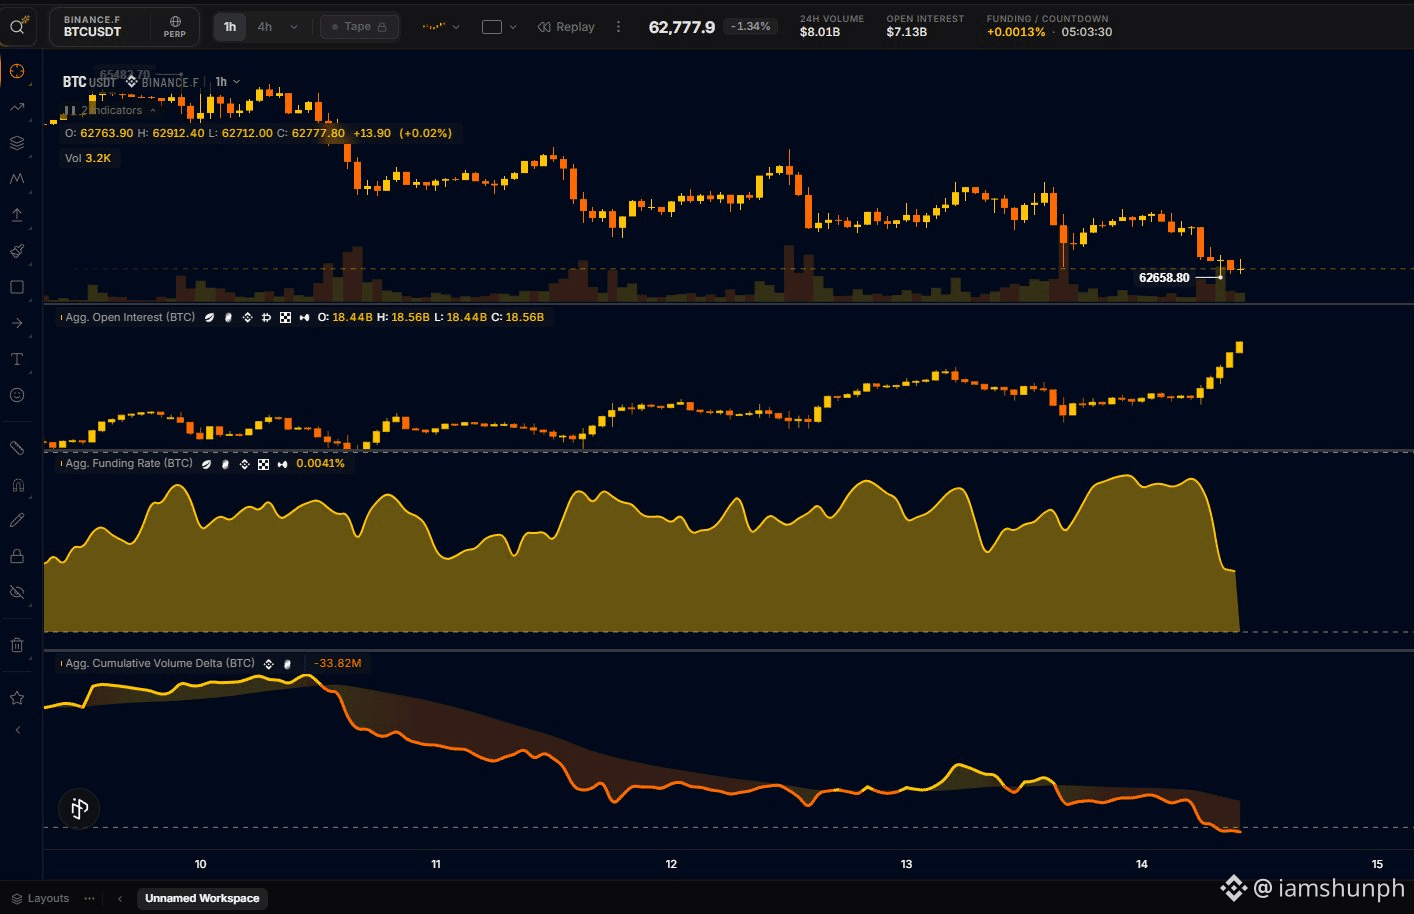Open the layout rectangle dropdown
Screen dimensions: 1414x914
(x=499, y=27)
